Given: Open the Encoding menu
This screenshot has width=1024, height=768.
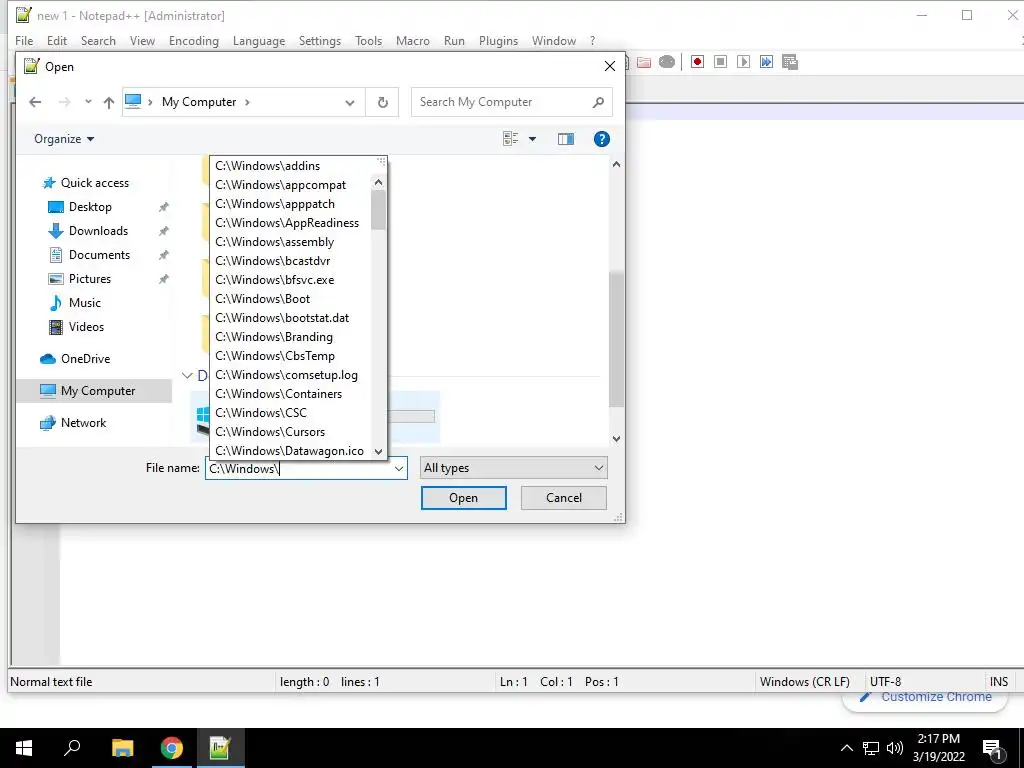Looking at the screenshot, I should tap(193, 40).
